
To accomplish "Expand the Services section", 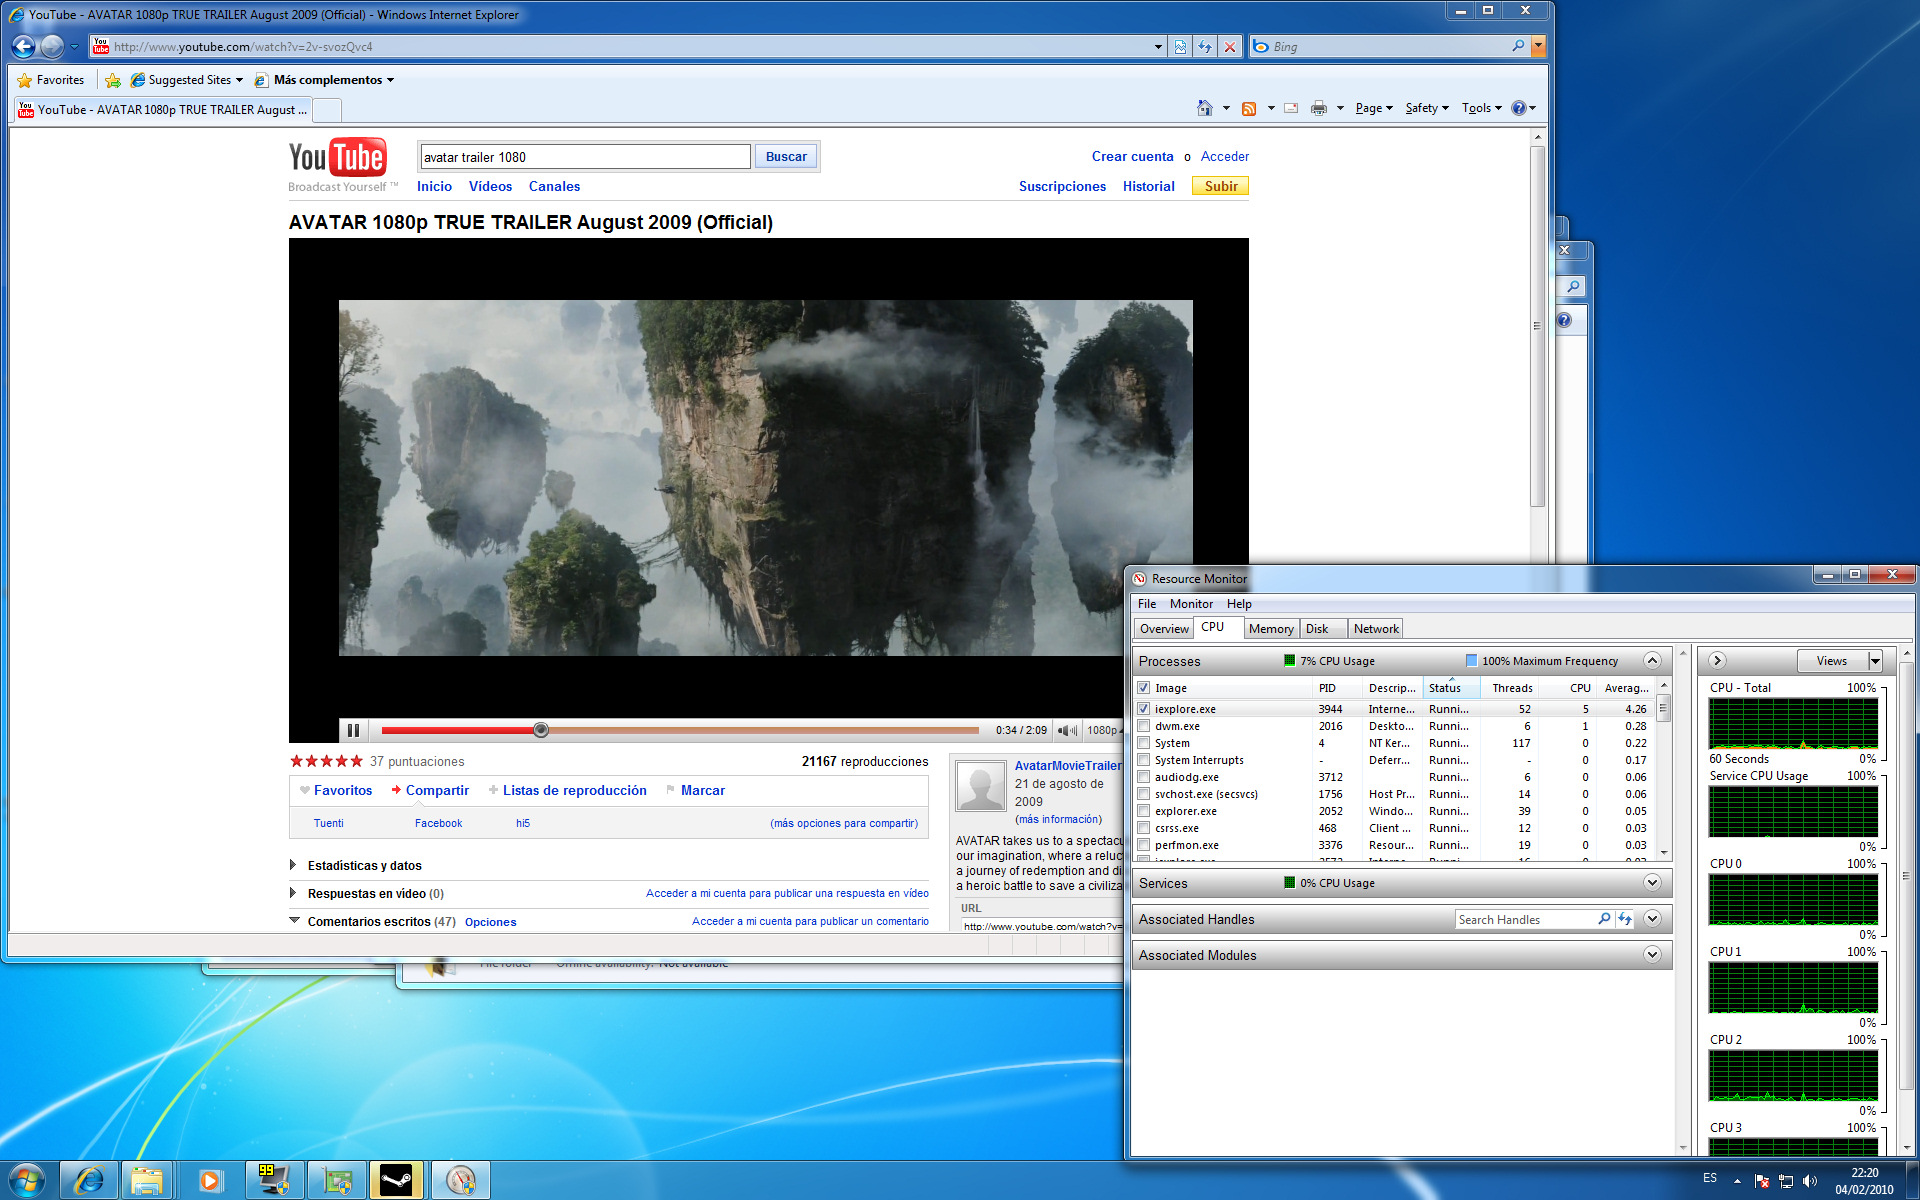I will (1652, 883).
